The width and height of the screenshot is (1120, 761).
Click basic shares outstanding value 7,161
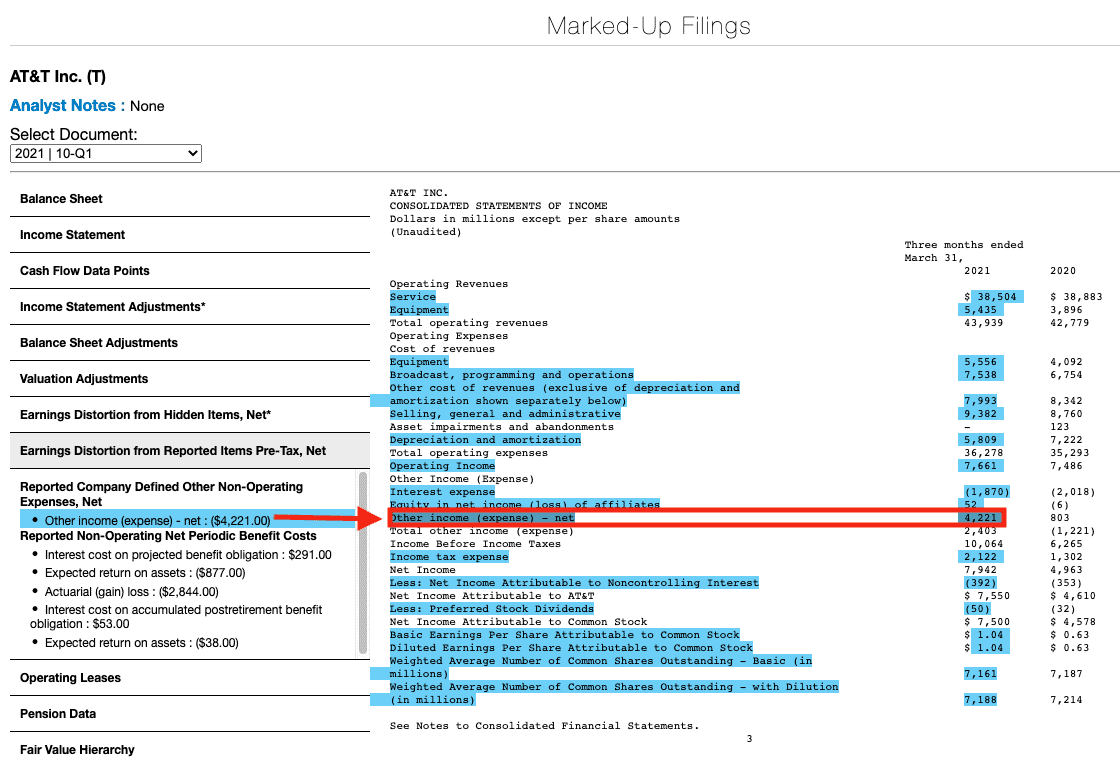(x=980, y=673)
